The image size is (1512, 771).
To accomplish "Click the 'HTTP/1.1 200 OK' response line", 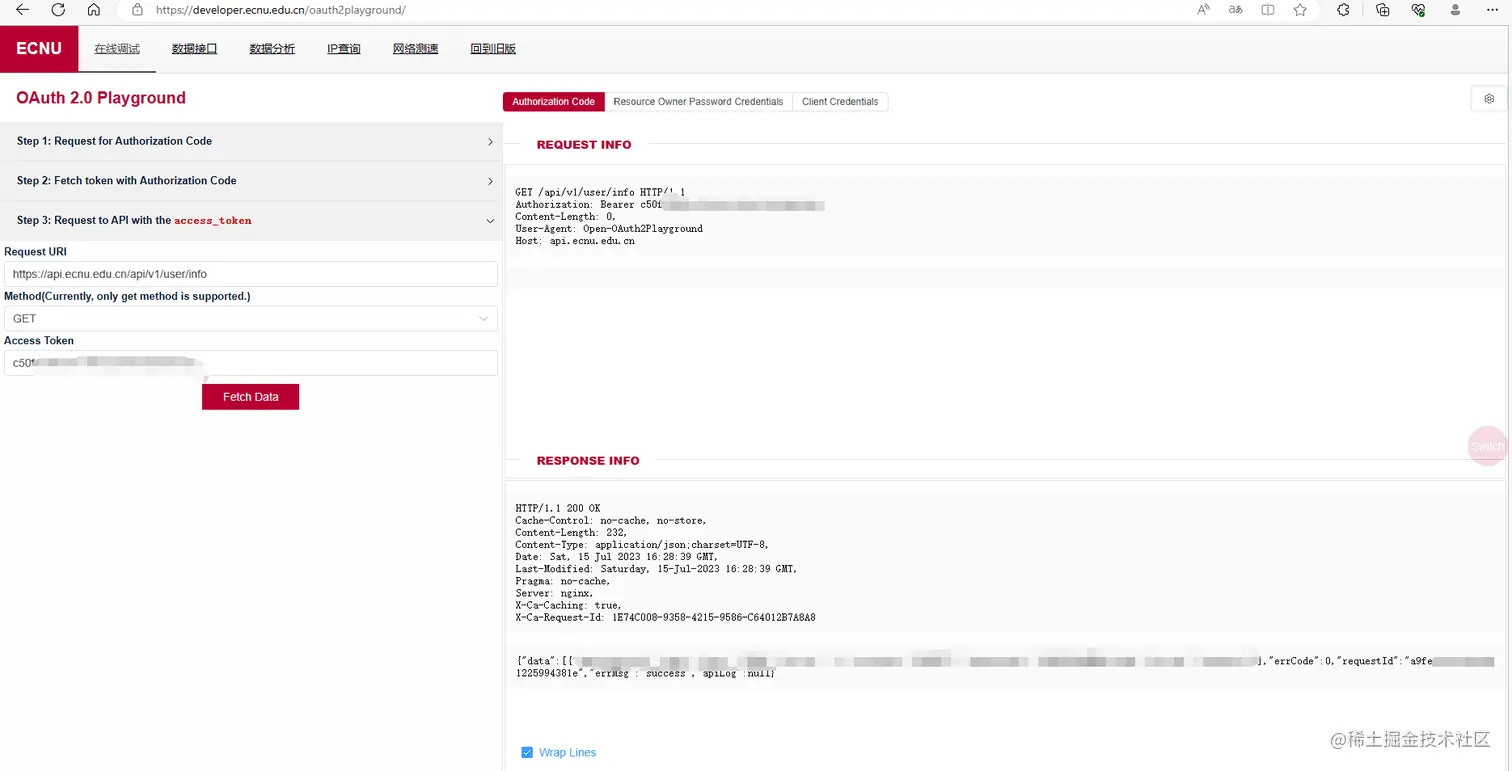I will pyautogui.click(x=558, y=508).
